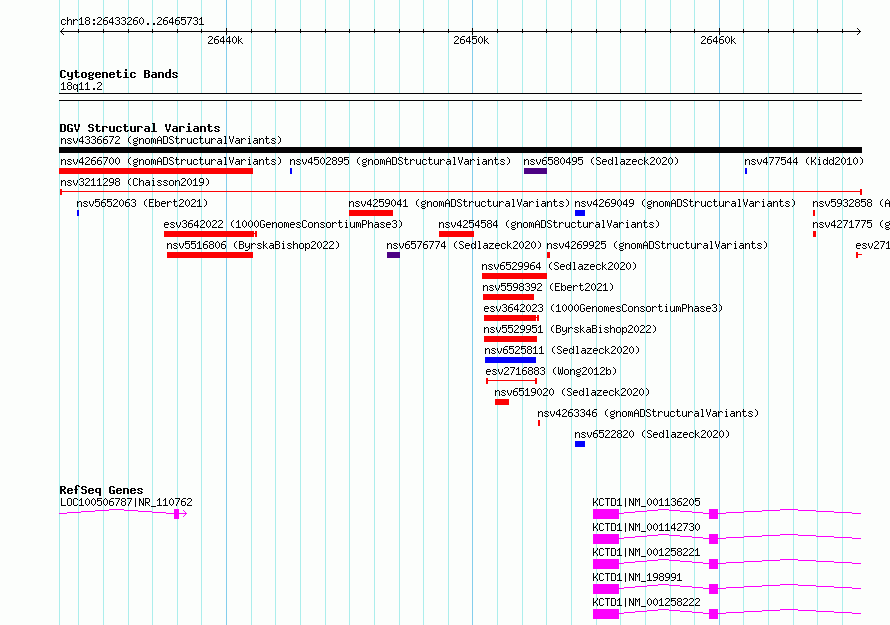The image size is (890, 625).
Task: Click the Cytogenetic Bands track title
Action: click(x=119, y=74)
